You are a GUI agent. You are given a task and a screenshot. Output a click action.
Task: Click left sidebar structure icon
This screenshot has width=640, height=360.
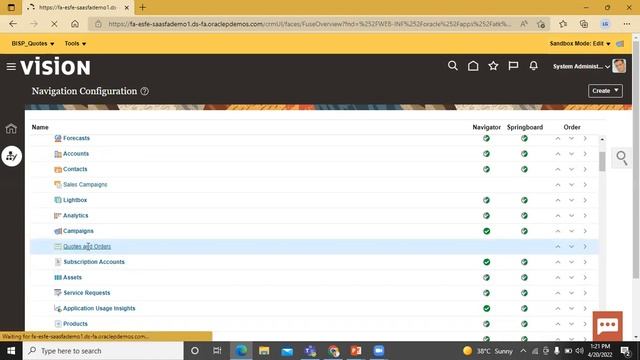point(11,156)
